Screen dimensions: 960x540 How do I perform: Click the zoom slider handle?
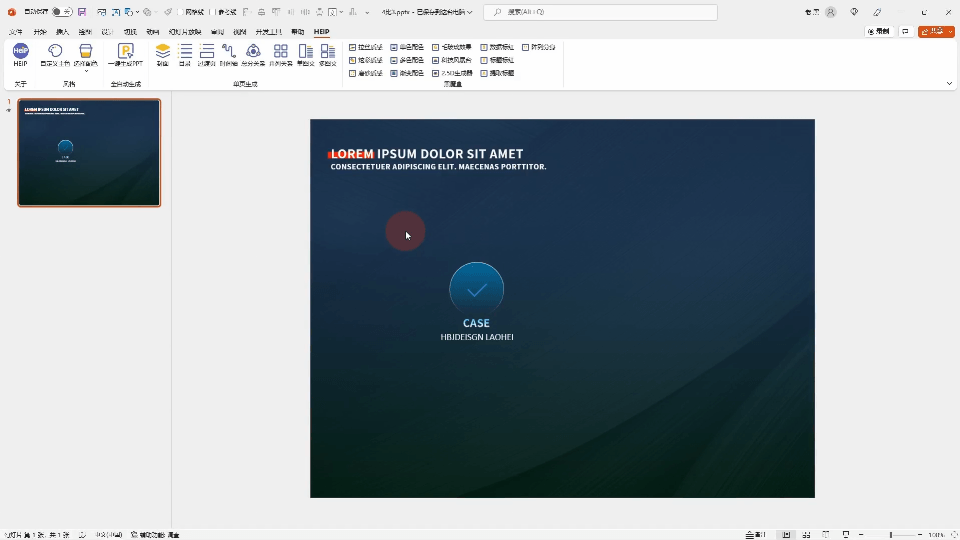click(x=891, y=534)
